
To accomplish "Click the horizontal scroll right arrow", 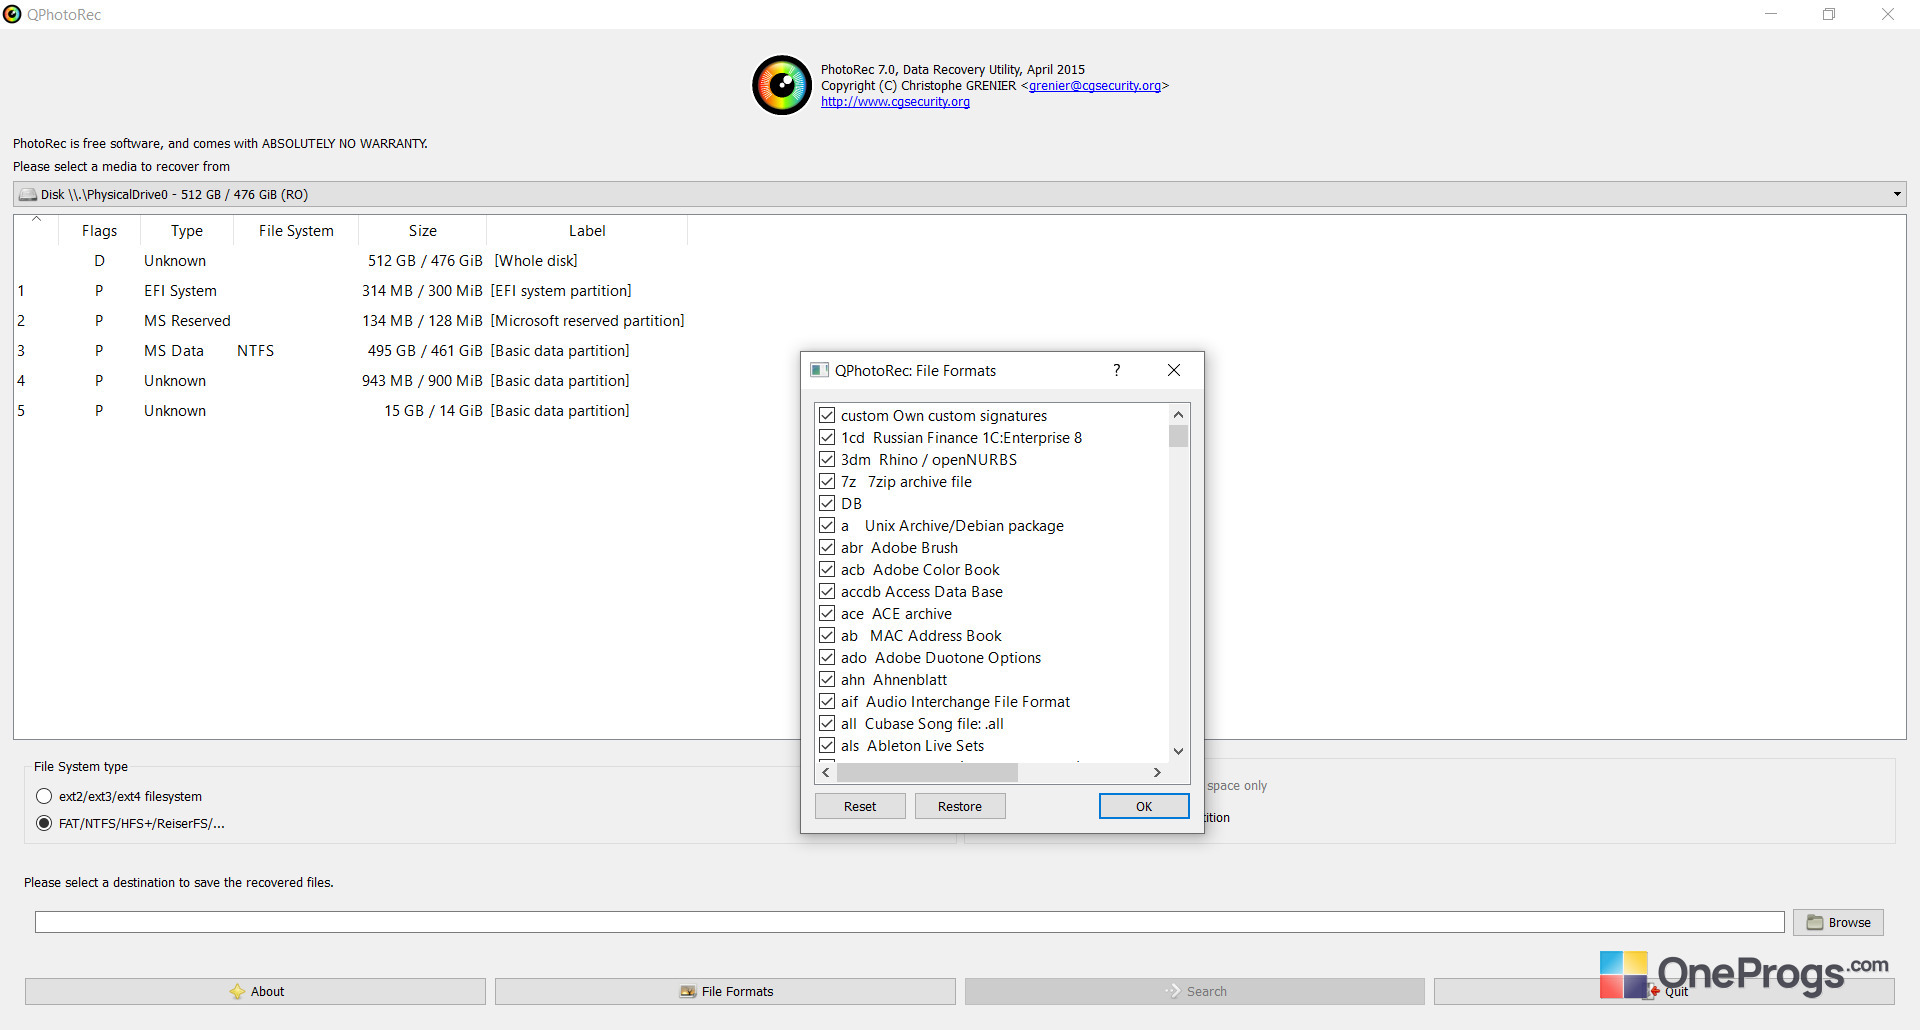I will pos(1157,772).
